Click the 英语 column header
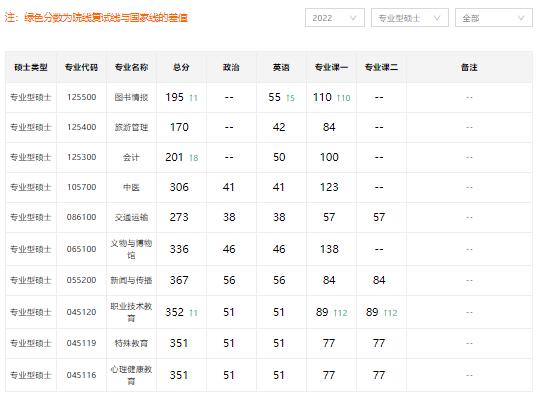538x398 pixels. tap(281, 67)
